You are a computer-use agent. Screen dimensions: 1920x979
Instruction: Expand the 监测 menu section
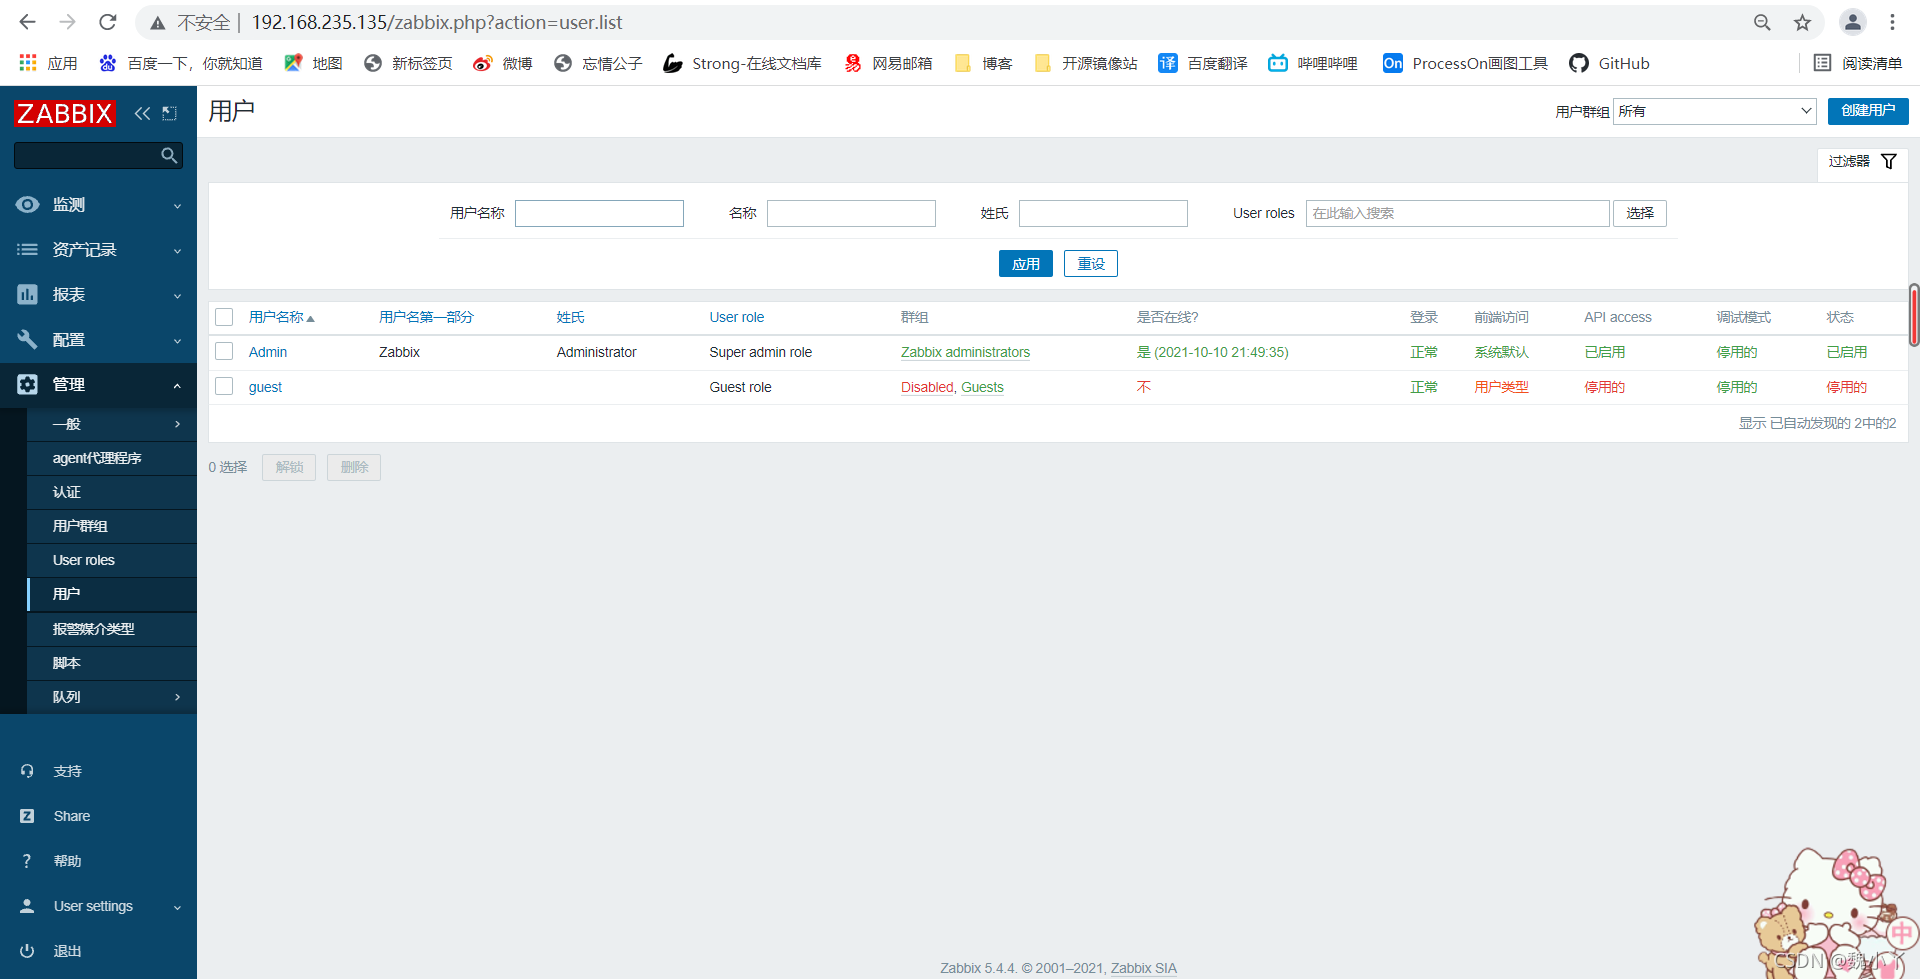click(177, 206)
